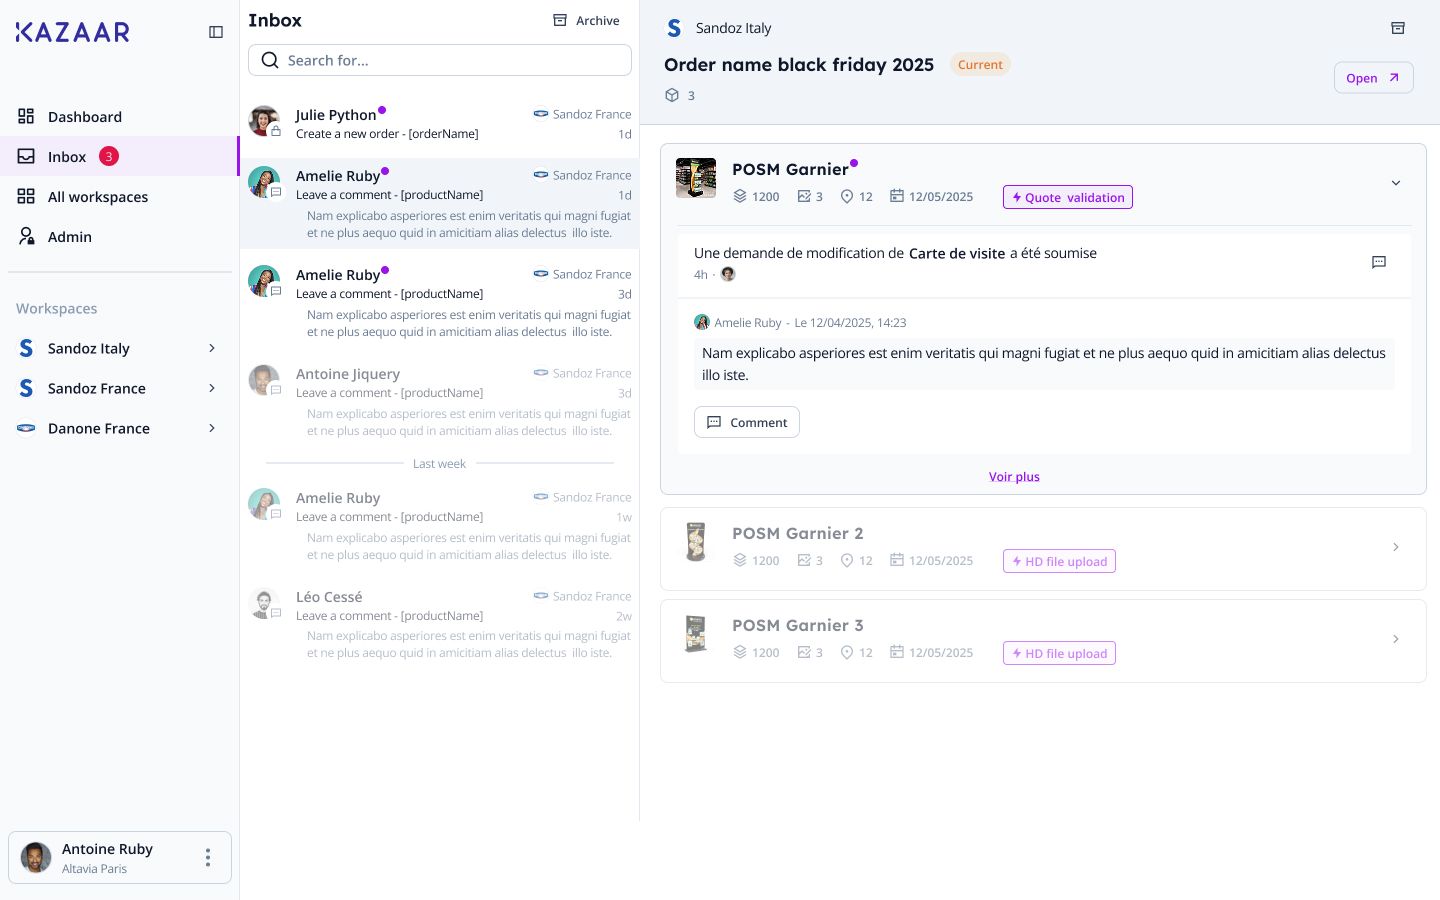1440x900 pixels.
Task: Click the Kazaar logo
Action: coord(73,32)
